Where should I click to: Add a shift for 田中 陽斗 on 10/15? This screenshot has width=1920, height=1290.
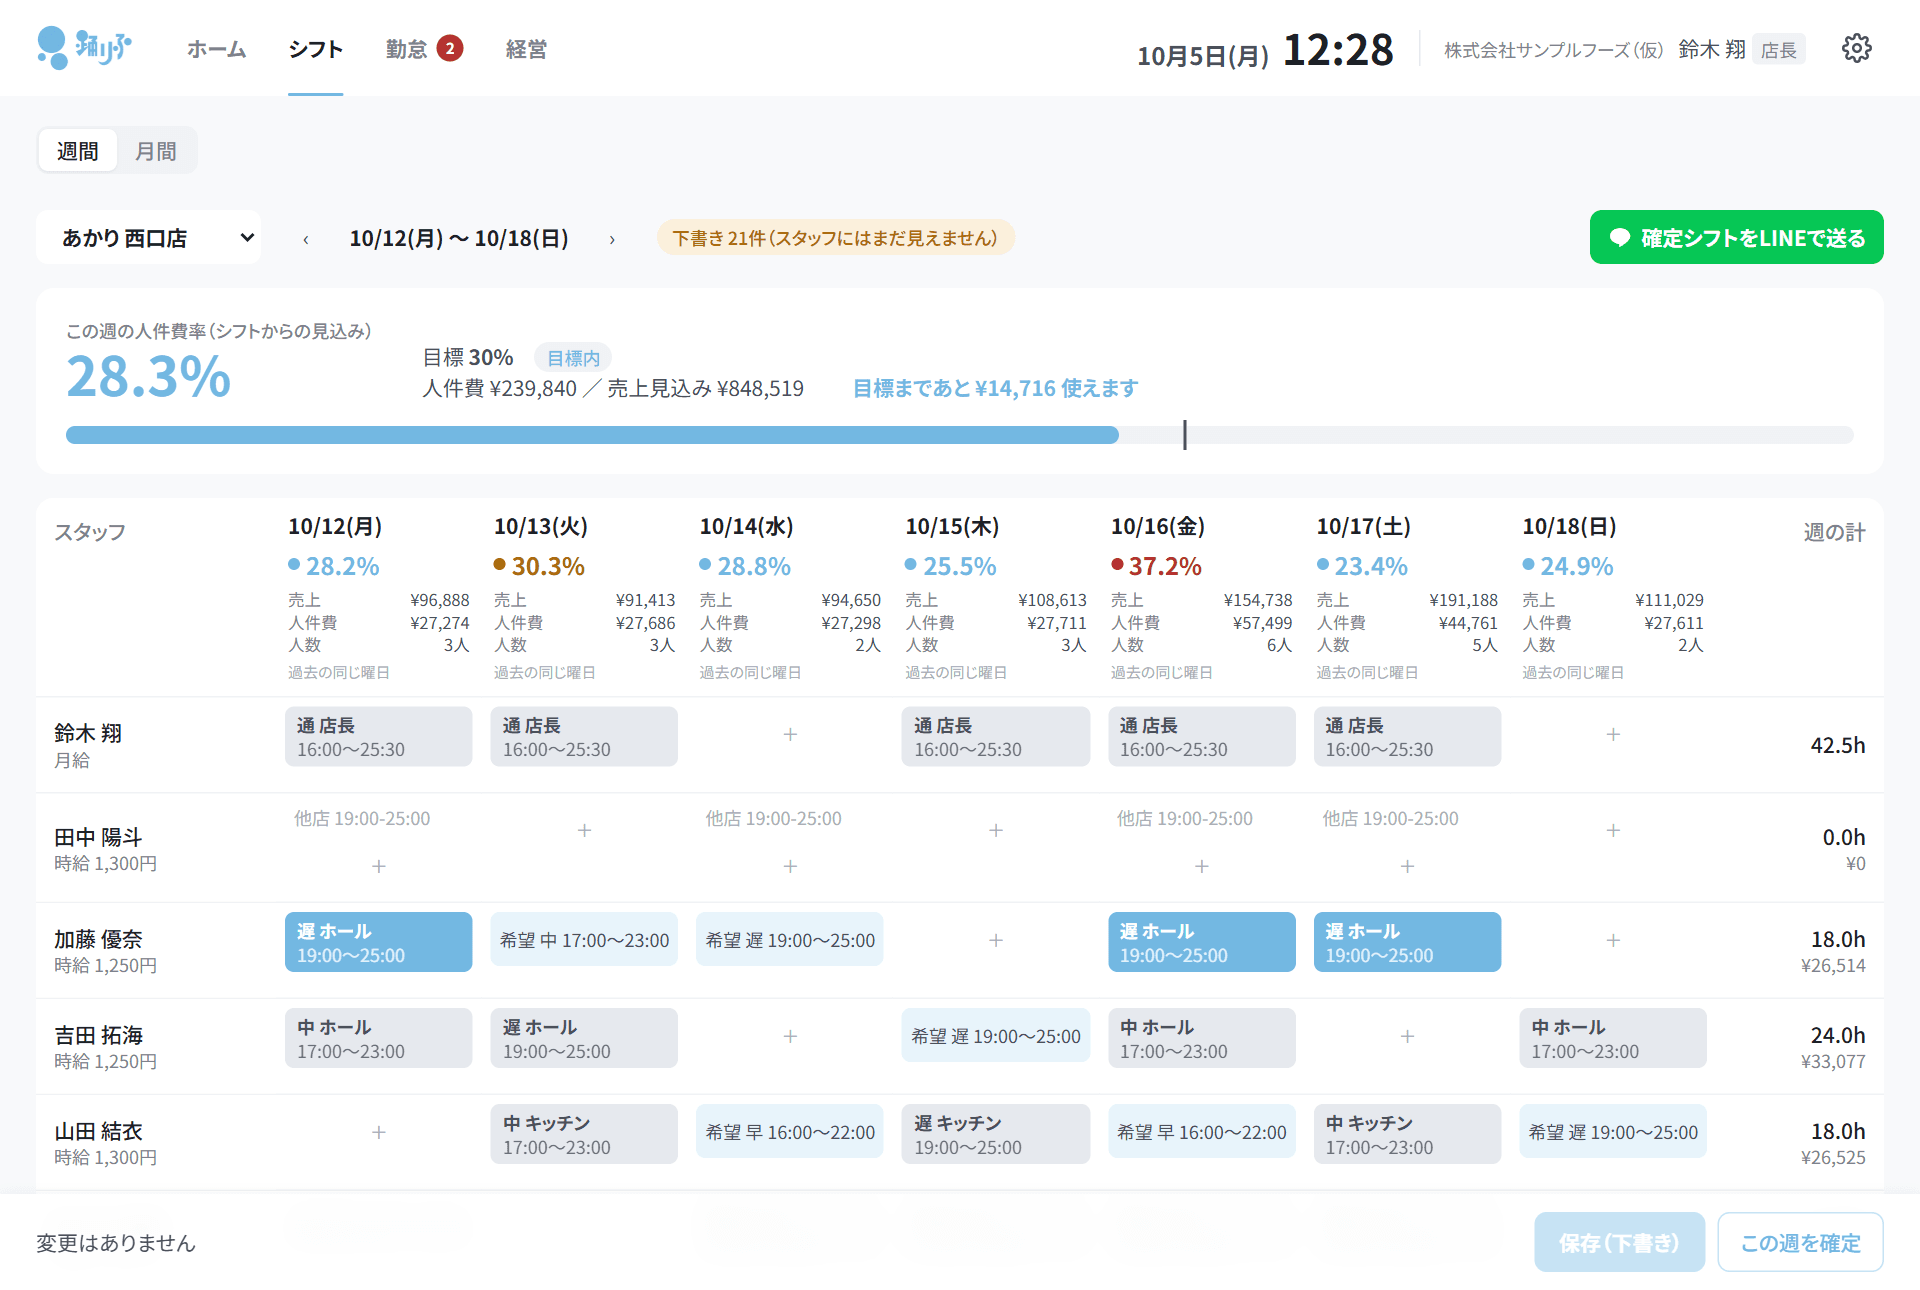click(996, 831)
